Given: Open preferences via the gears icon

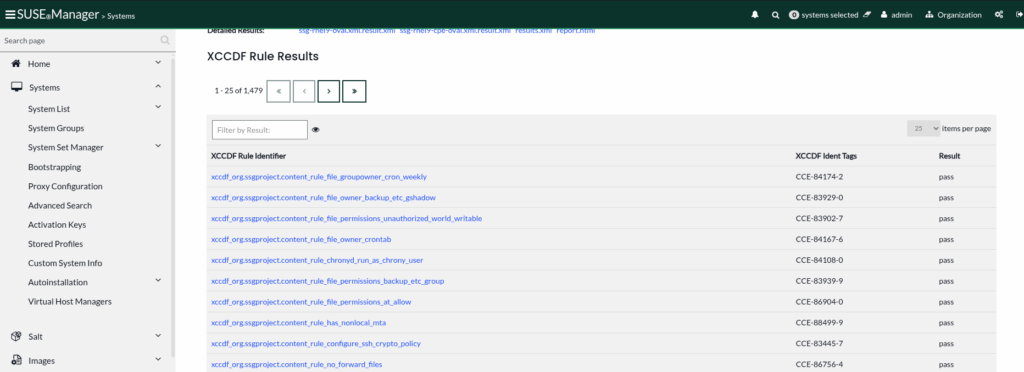Looking at the screenshot, I should 999,15.
